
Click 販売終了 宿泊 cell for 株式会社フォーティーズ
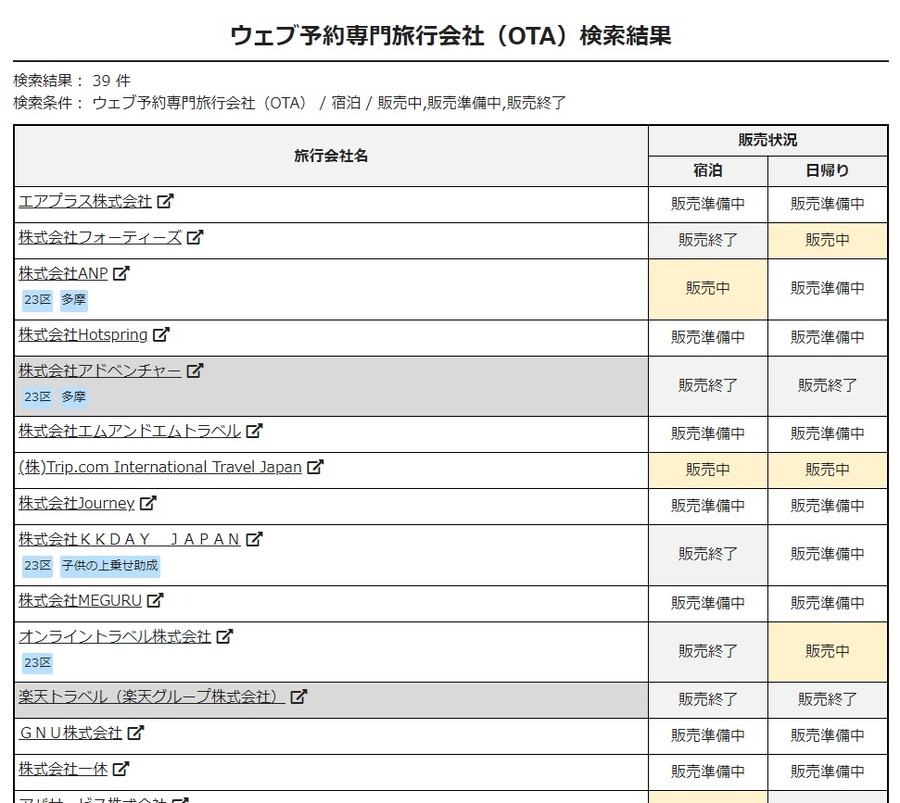coord(708,240)
